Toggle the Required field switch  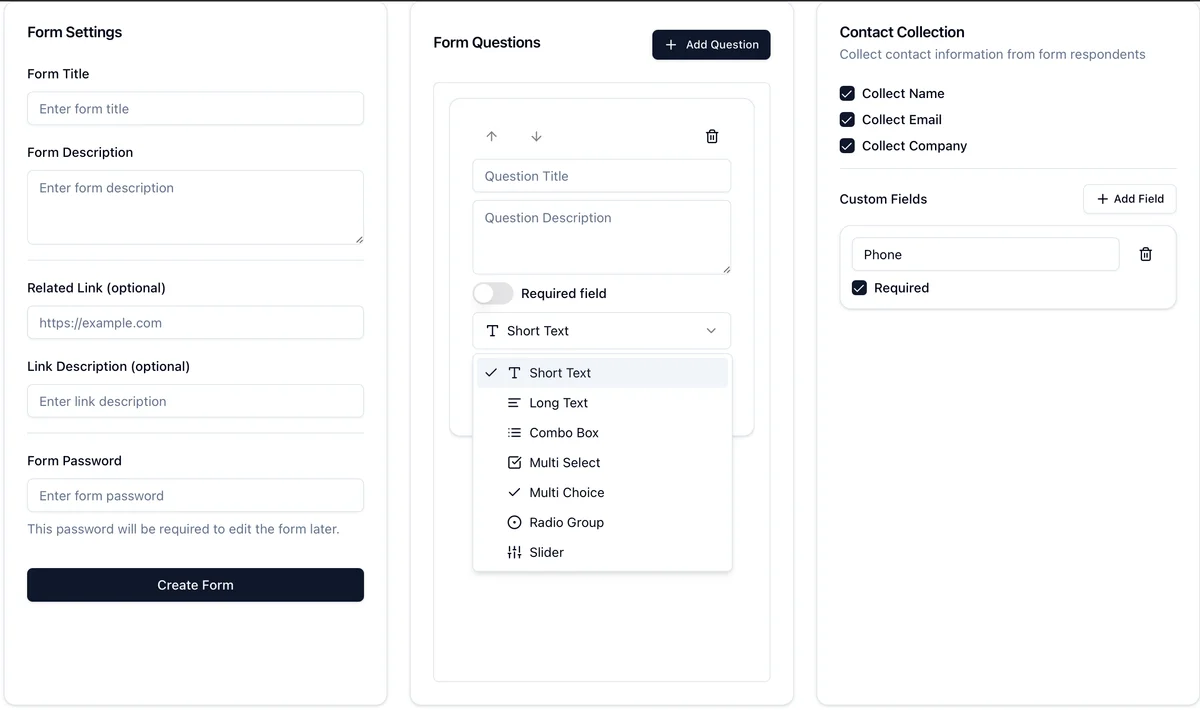click(x=493, y=293)
